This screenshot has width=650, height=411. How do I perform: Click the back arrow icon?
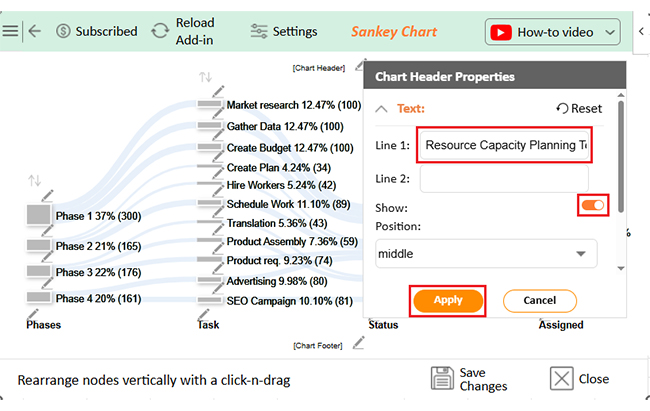coord(35,31)
